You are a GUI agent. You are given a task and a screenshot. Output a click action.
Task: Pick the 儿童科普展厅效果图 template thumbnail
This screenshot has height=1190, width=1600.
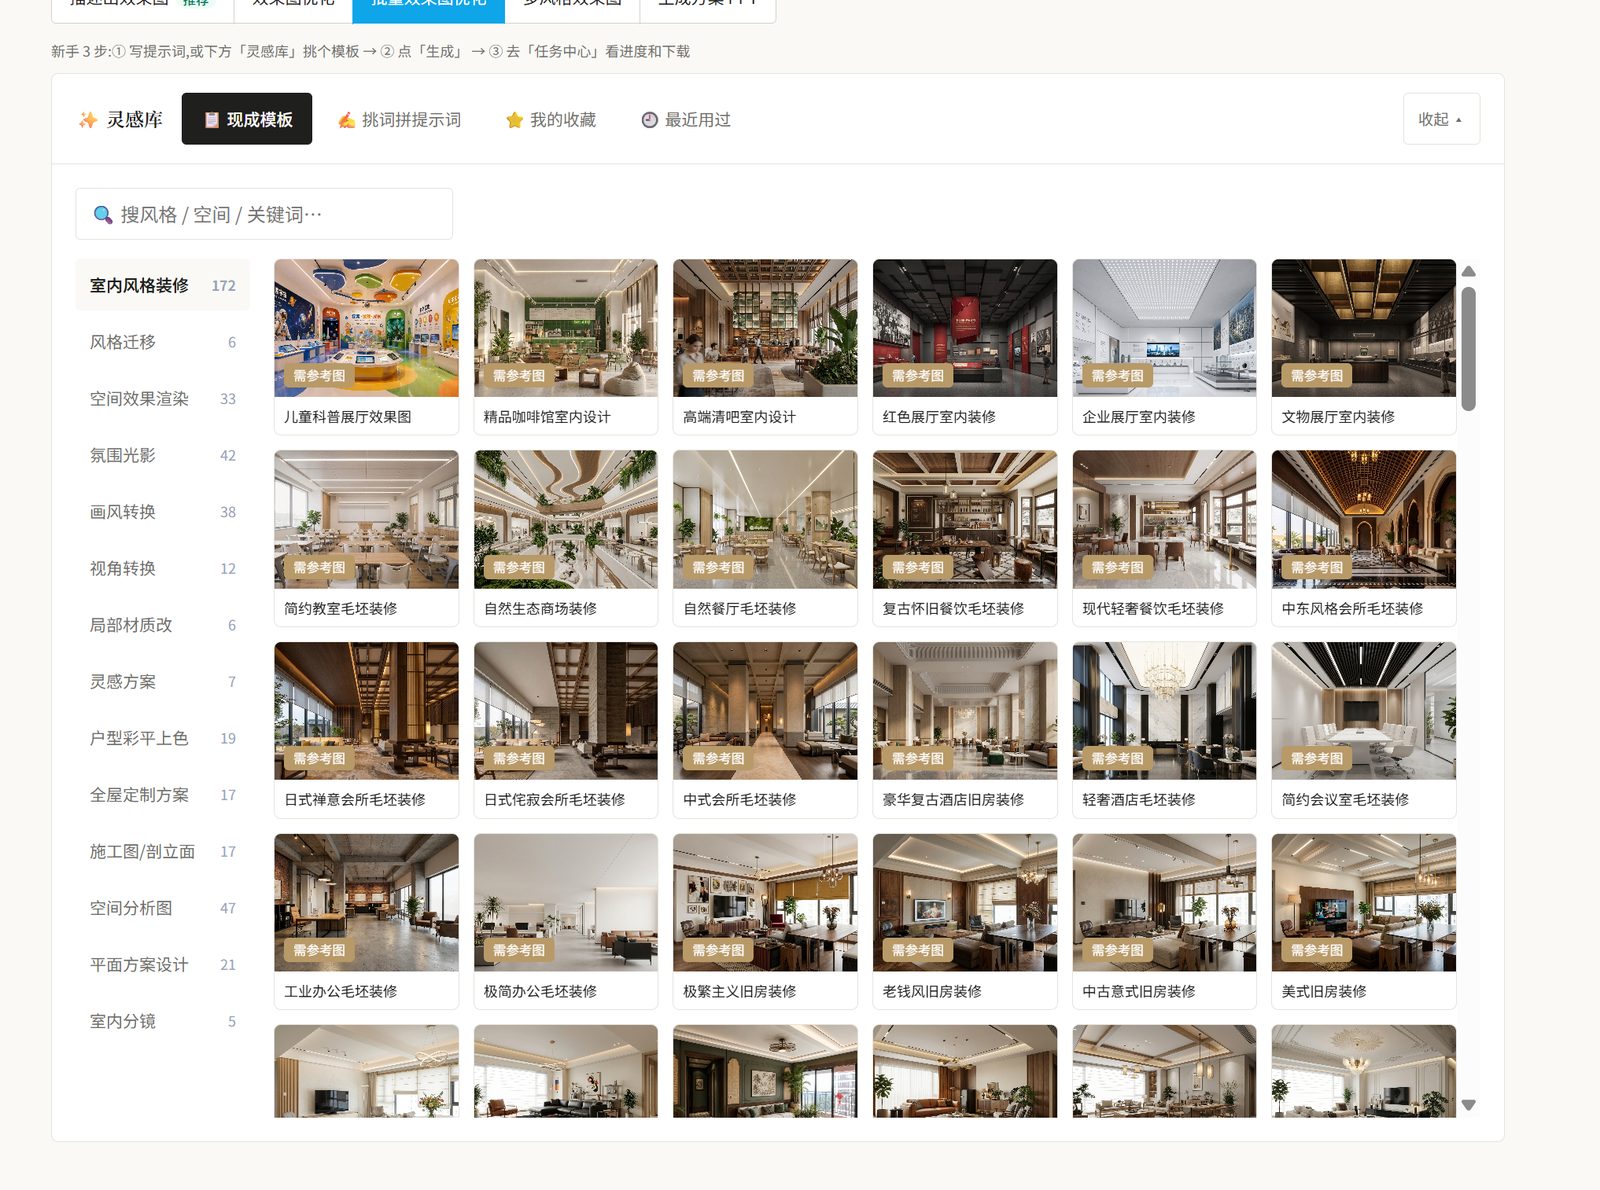point(366,328)
